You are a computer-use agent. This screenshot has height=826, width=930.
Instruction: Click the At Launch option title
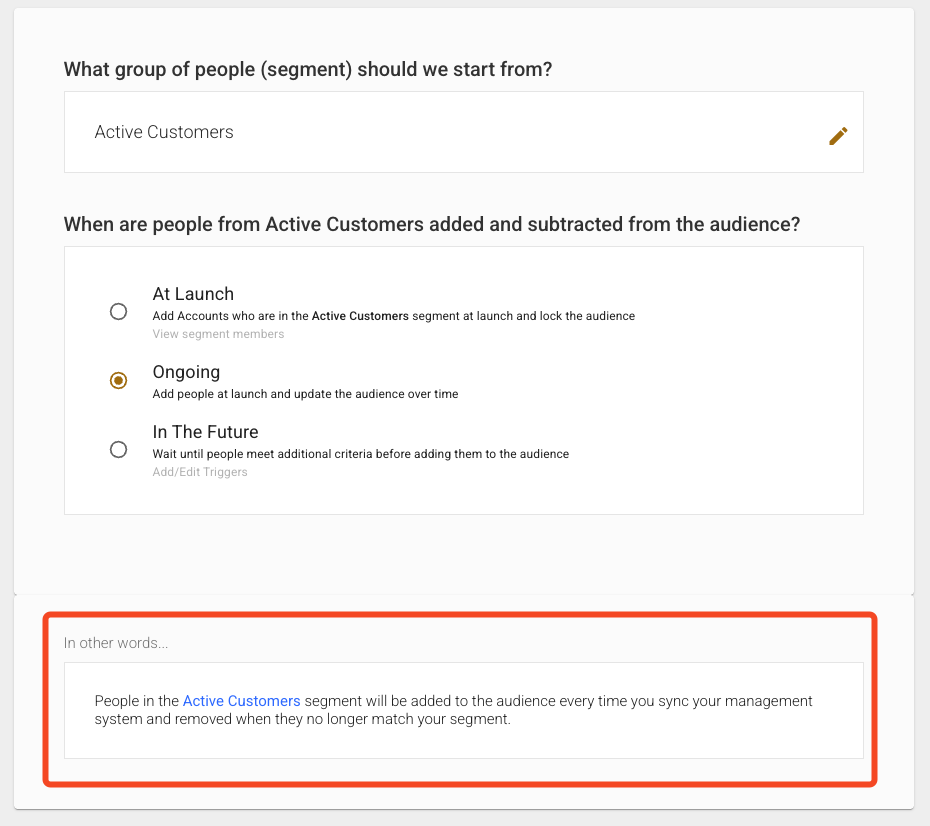pyautogui.click(x=193, y=294)
